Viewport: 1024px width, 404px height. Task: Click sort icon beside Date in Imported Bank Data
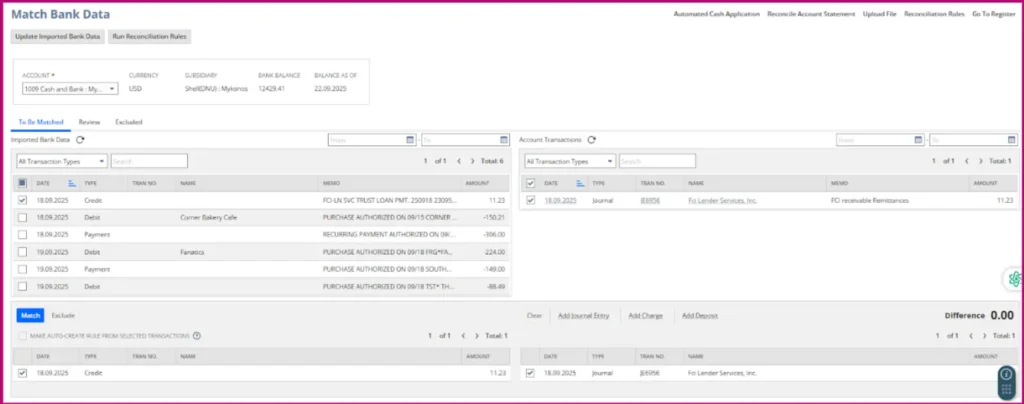pyautogui.click(x=72, y=183)
